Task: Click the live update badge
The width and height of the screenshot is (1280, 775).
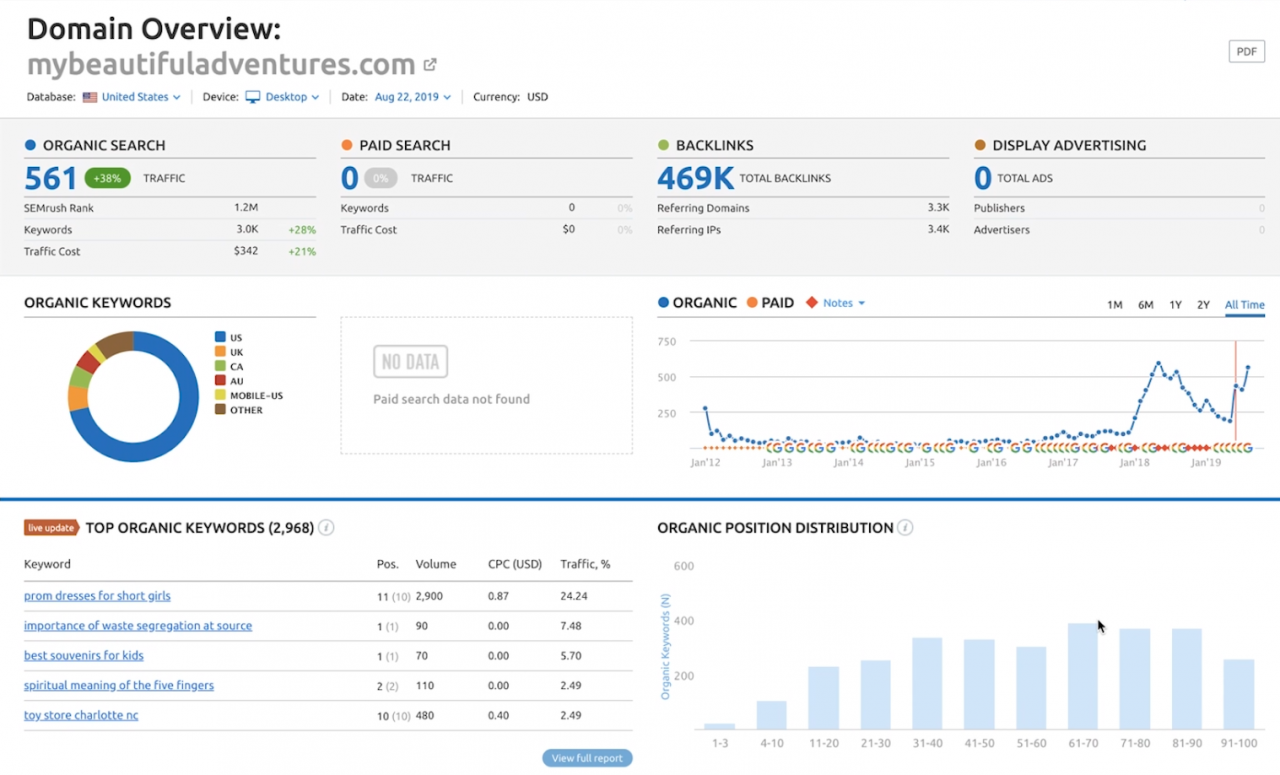Action: click(x=51, y=528)
